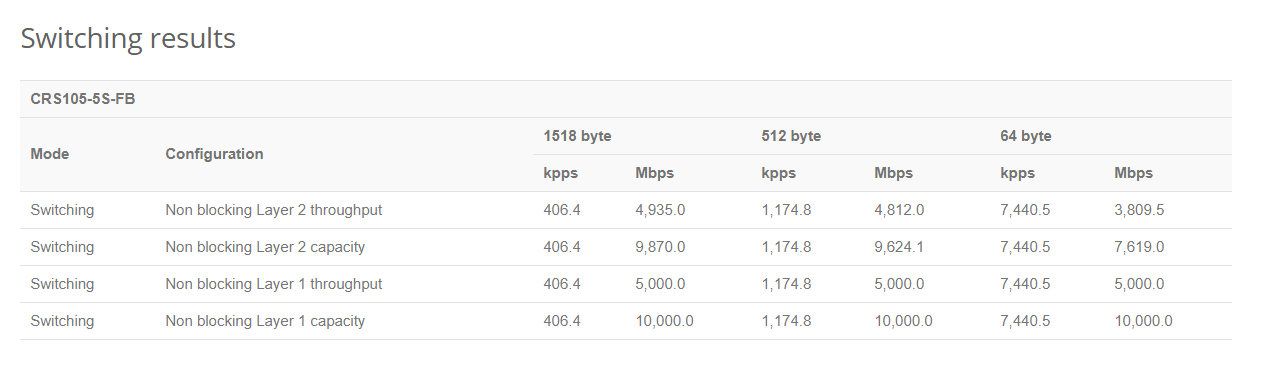Click the 7,619.0 Mbps cell
This screenshot has width=1263, height=371.
tap(1139, 247)
